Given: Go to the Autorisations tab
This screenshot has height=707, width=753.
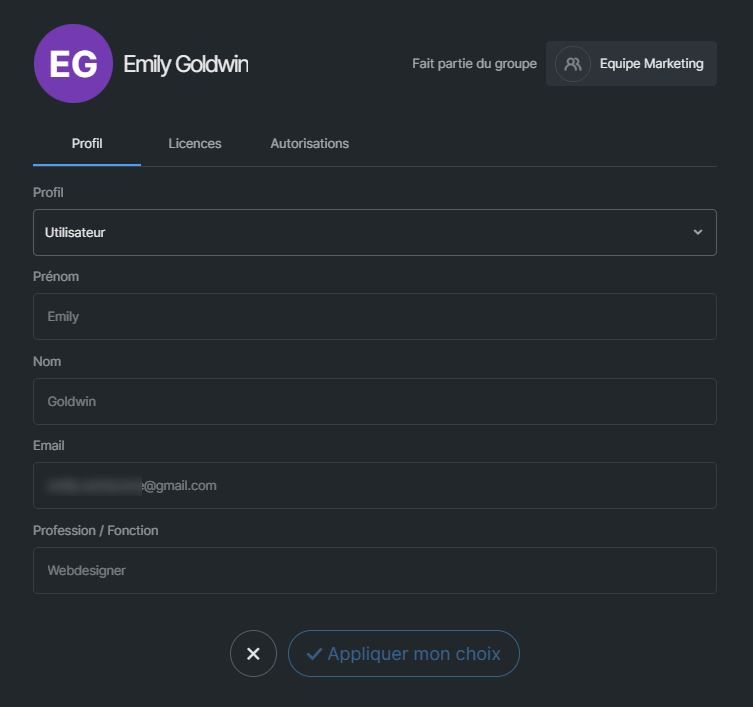Looking at the screenshot, I should pos(310,143).
